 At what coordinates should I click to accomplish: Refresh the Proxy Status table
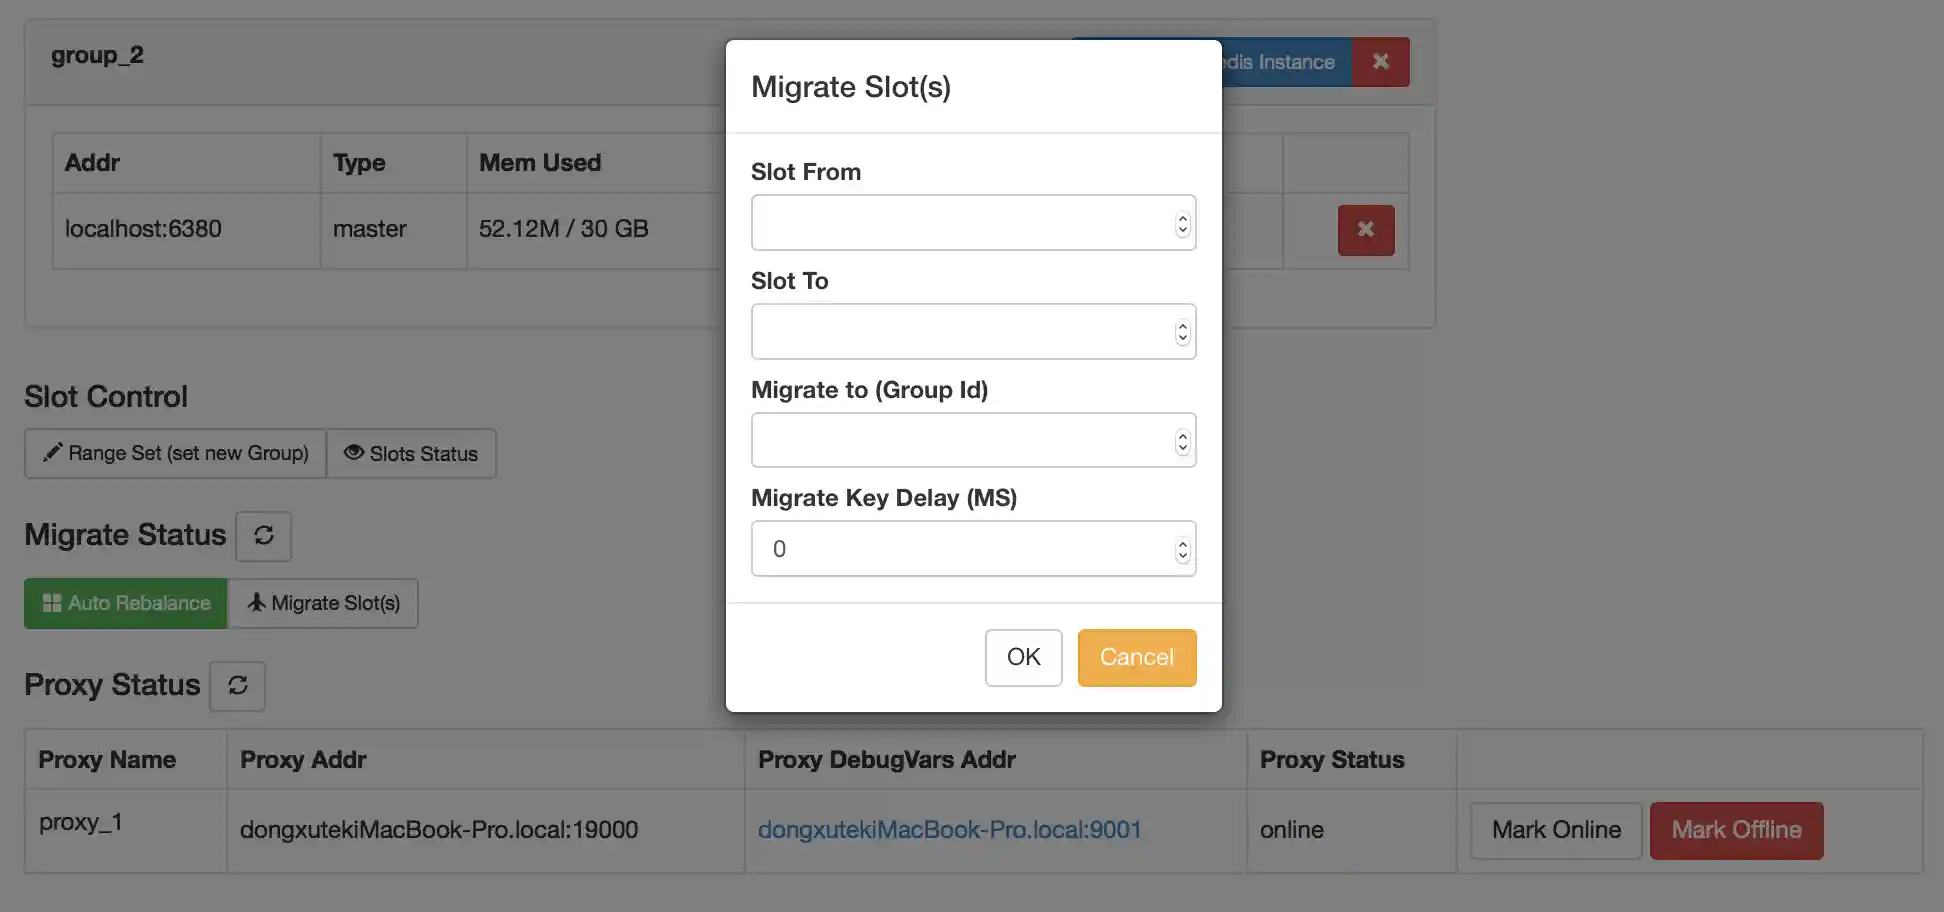coord(237,686)
